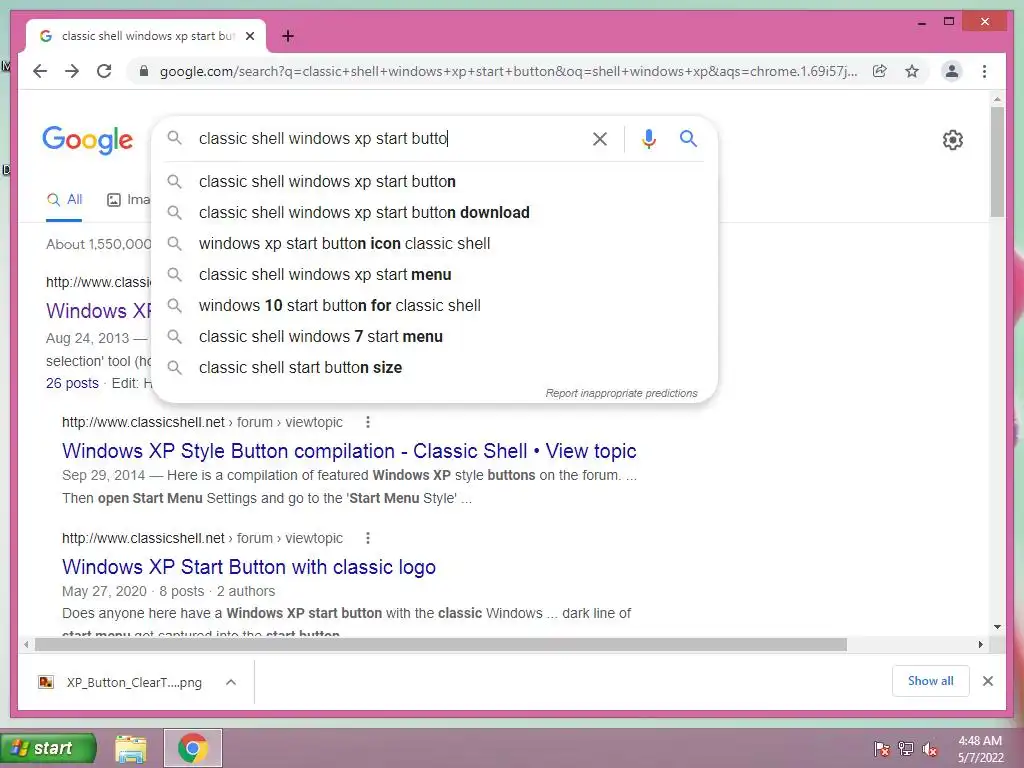Open the clock showing 4:48 AM

pos(980,749)
